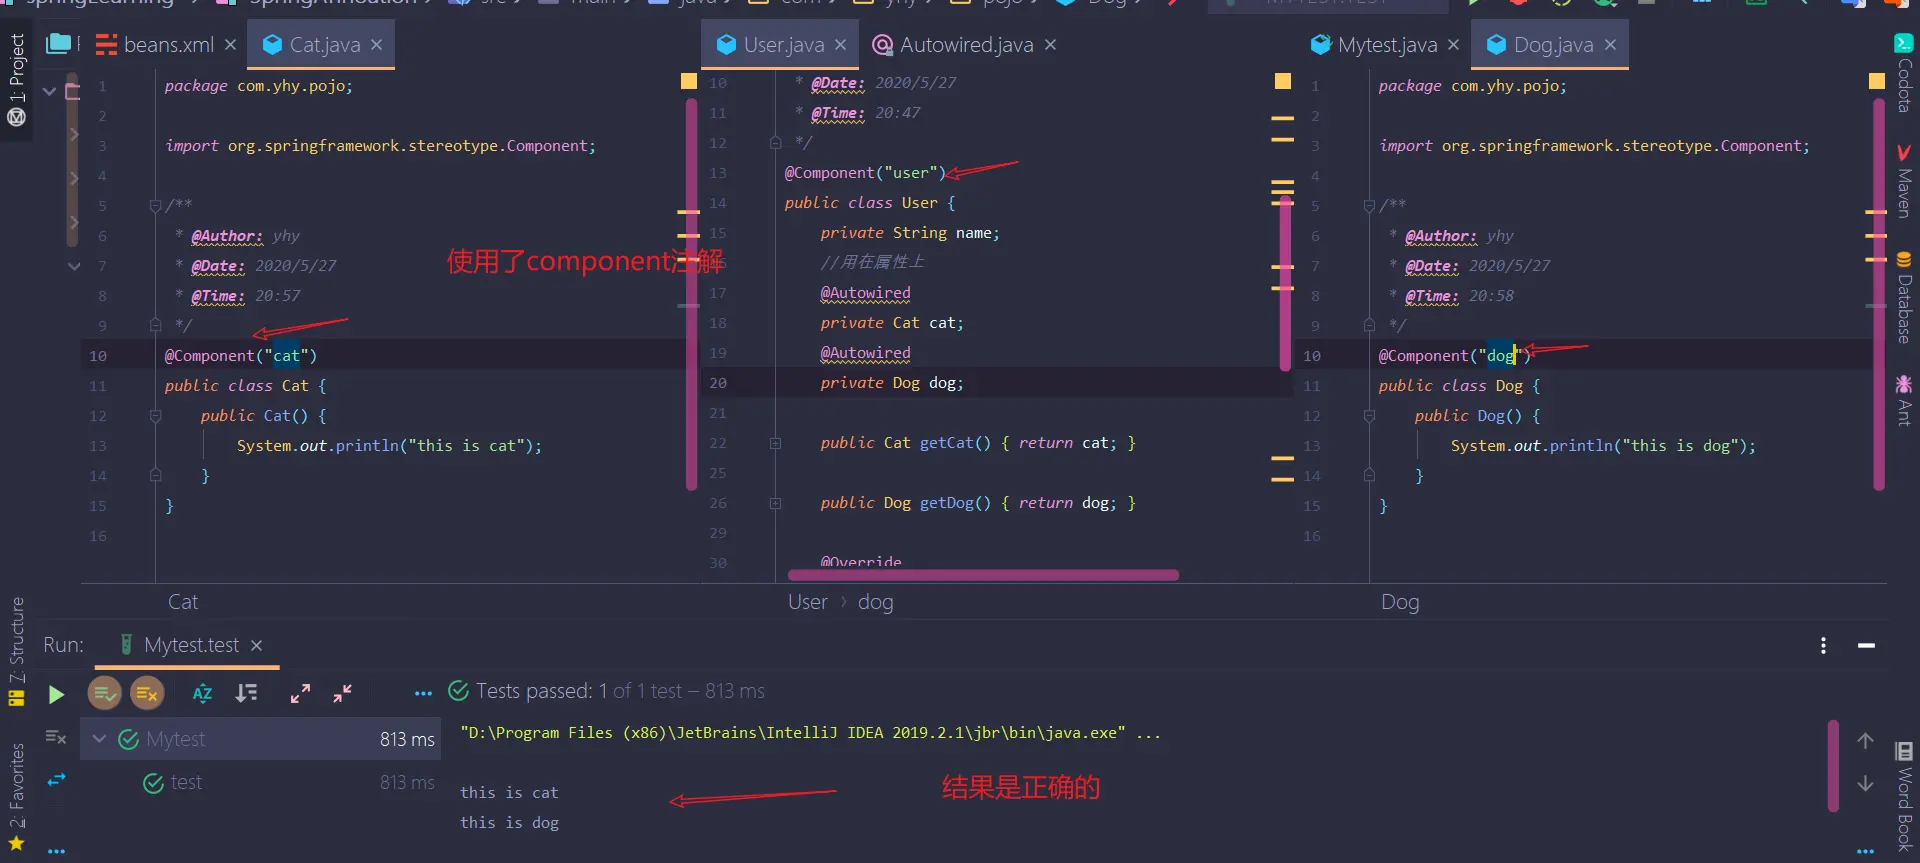
Task: Close the Autowired.java tab
Action: tap(1051, 45)
